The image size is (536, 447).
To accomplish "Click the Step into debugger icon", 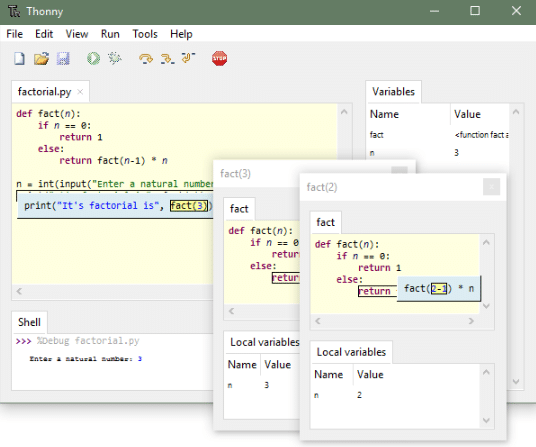I will tap(168, 58).
